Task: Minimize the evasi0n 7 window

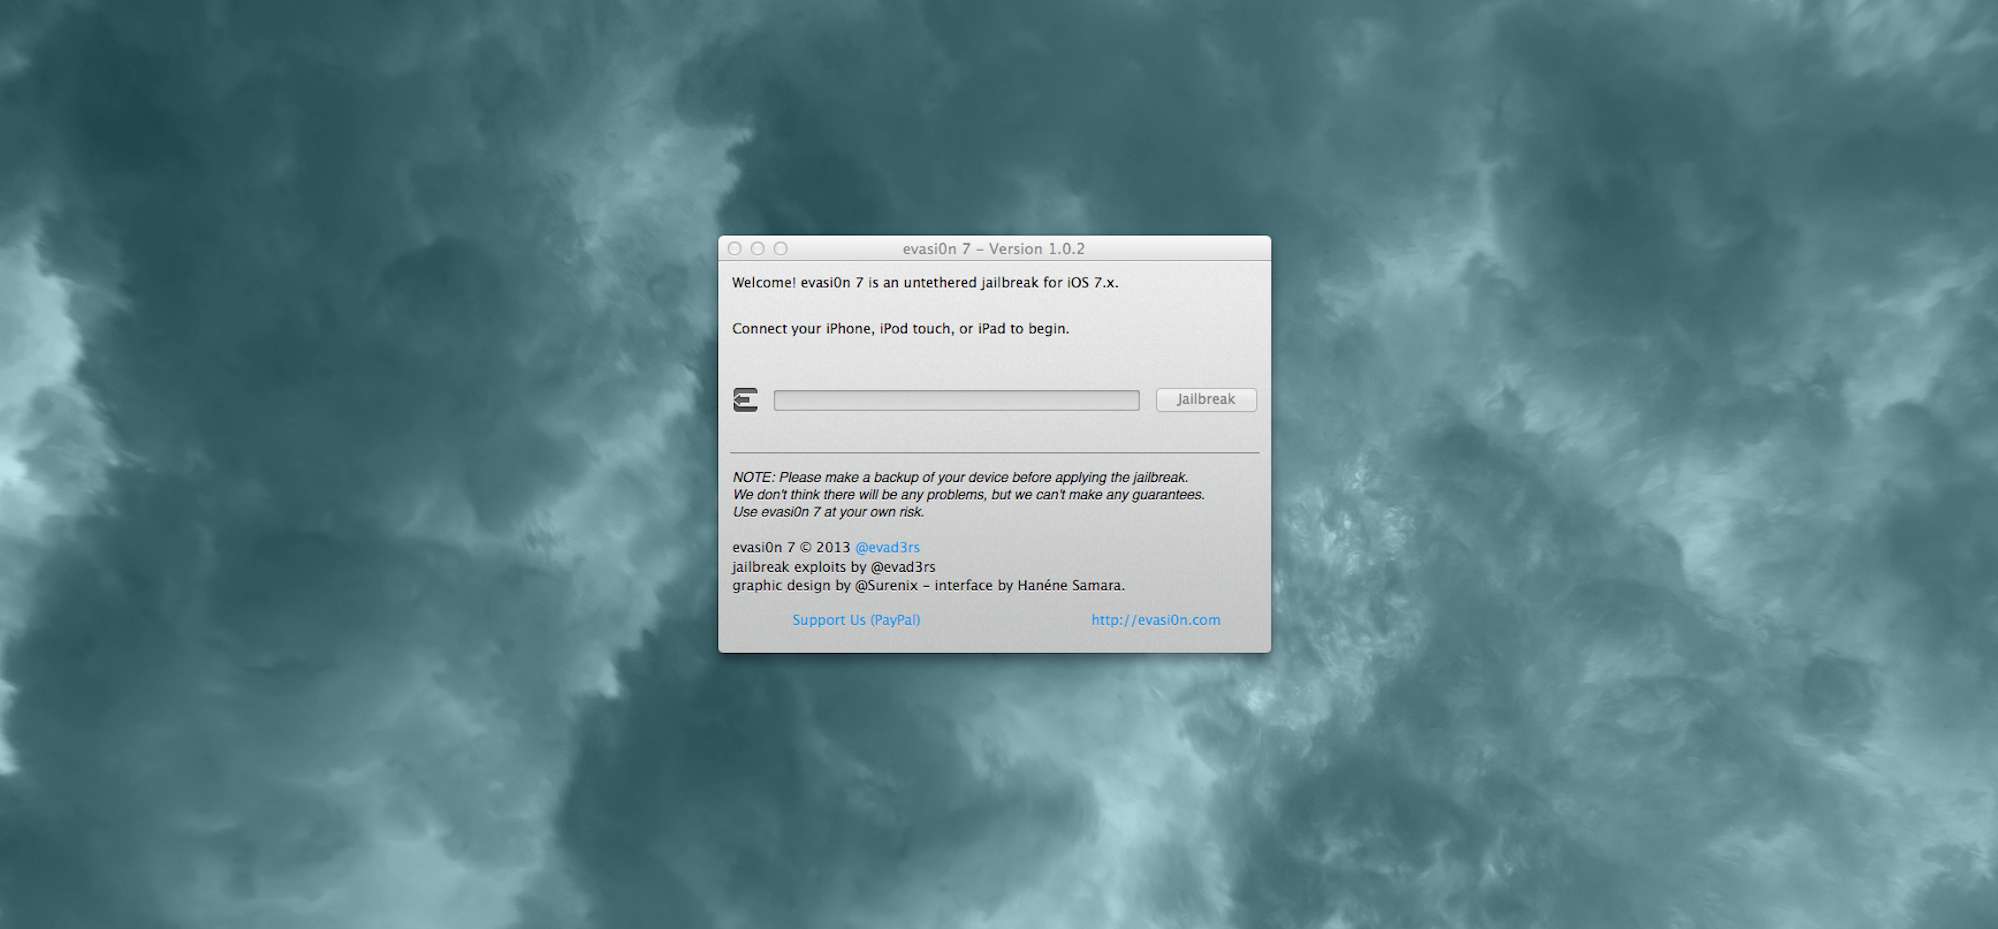Action: point(758,248)
